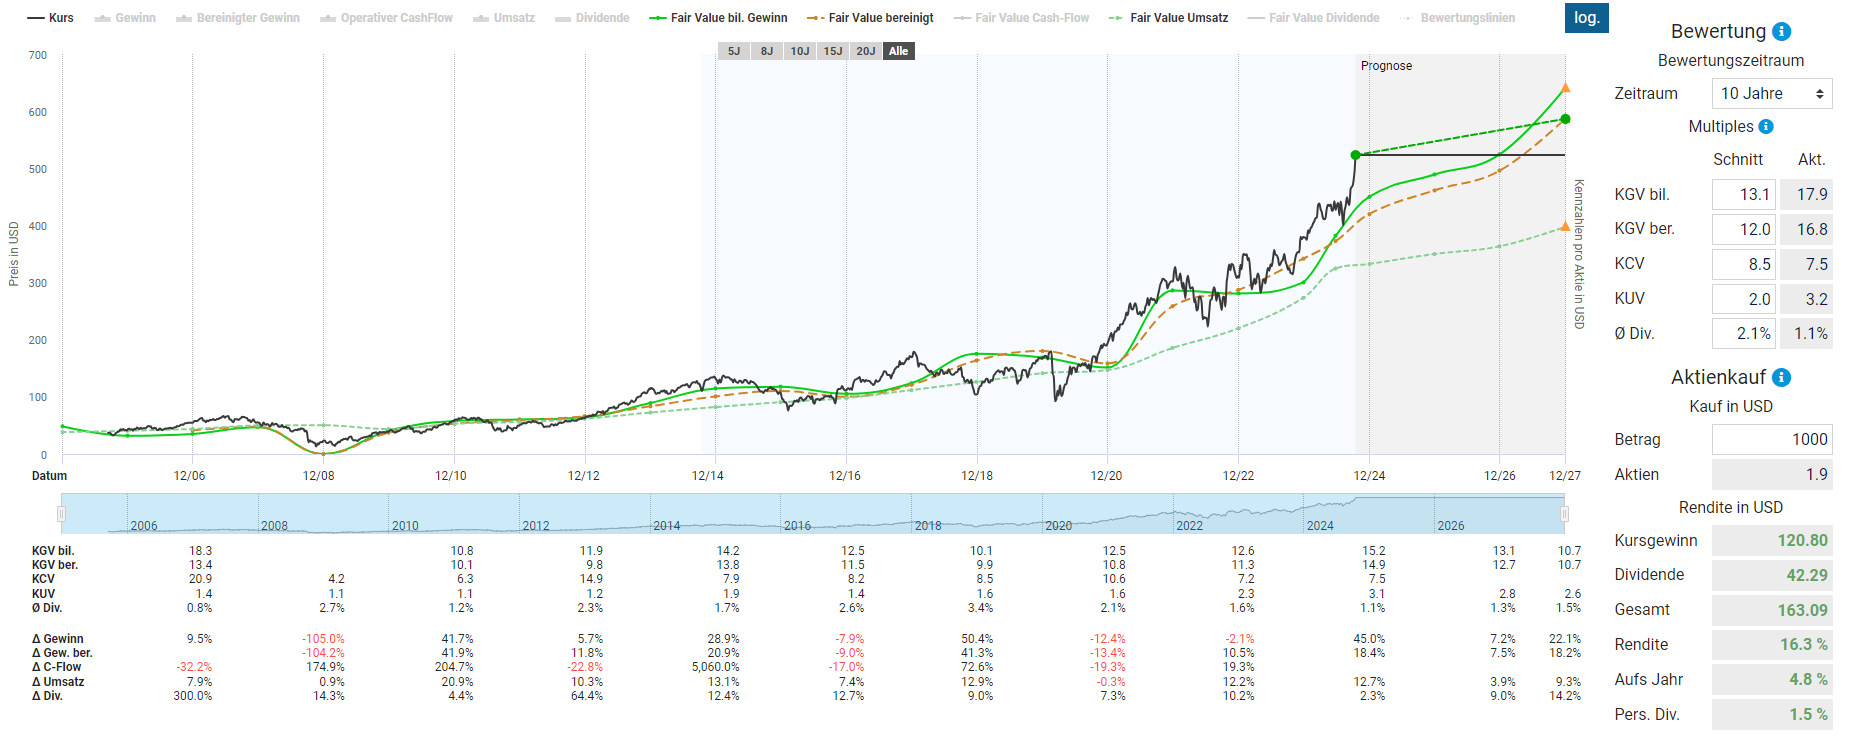Toggle Fair Value Umsatz line visibility
Image resolution: width=1851 pixels, height=744 pixels.
point(1168,18)
